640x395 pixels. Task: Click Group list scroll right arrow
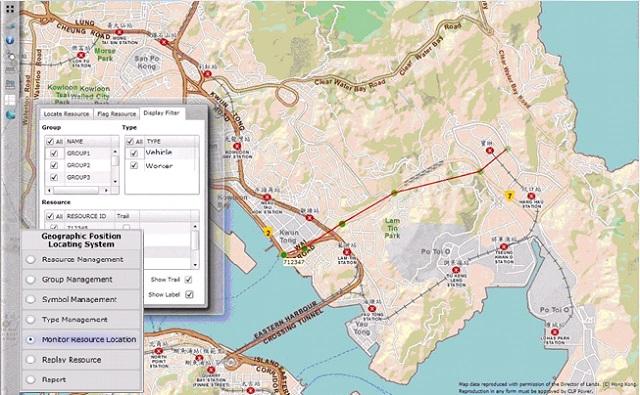pos(106,190)
